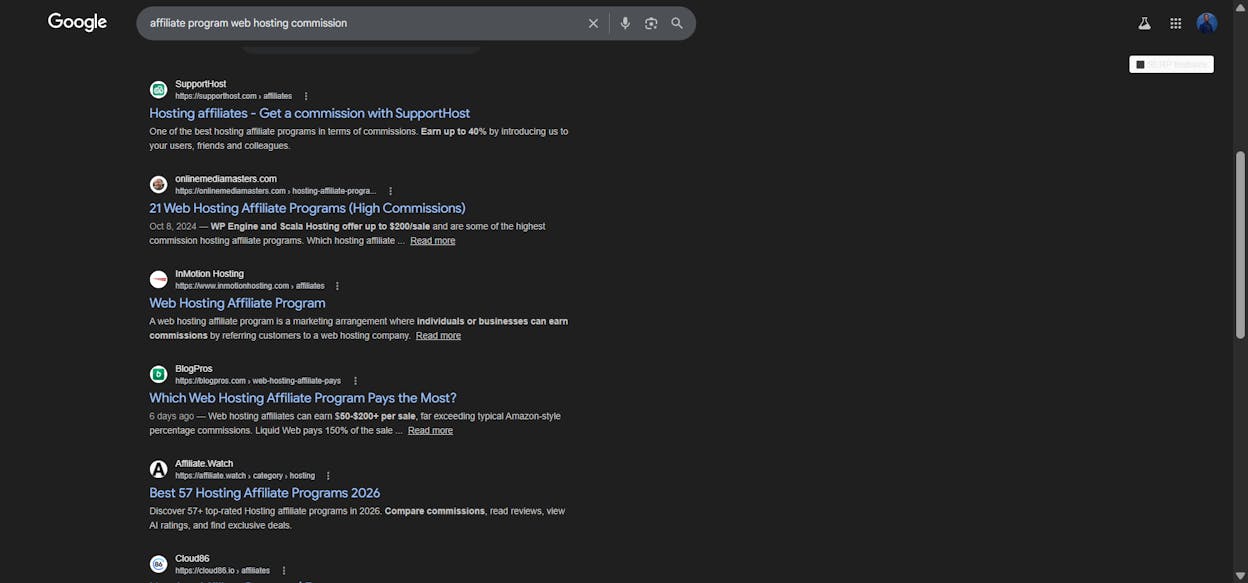This screenshot has width=1248, height=583.
Task: Click the SupportHost site name
Action: click(200, 84)
